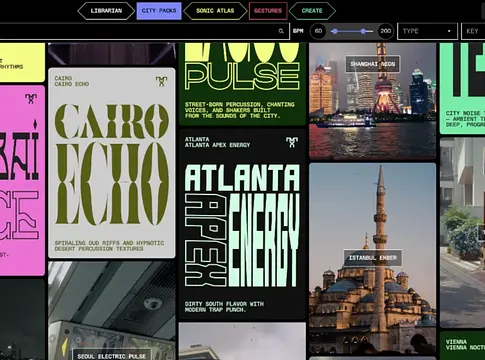Open the Key dropdown
485x360 pixels.
tap(473, 31)
